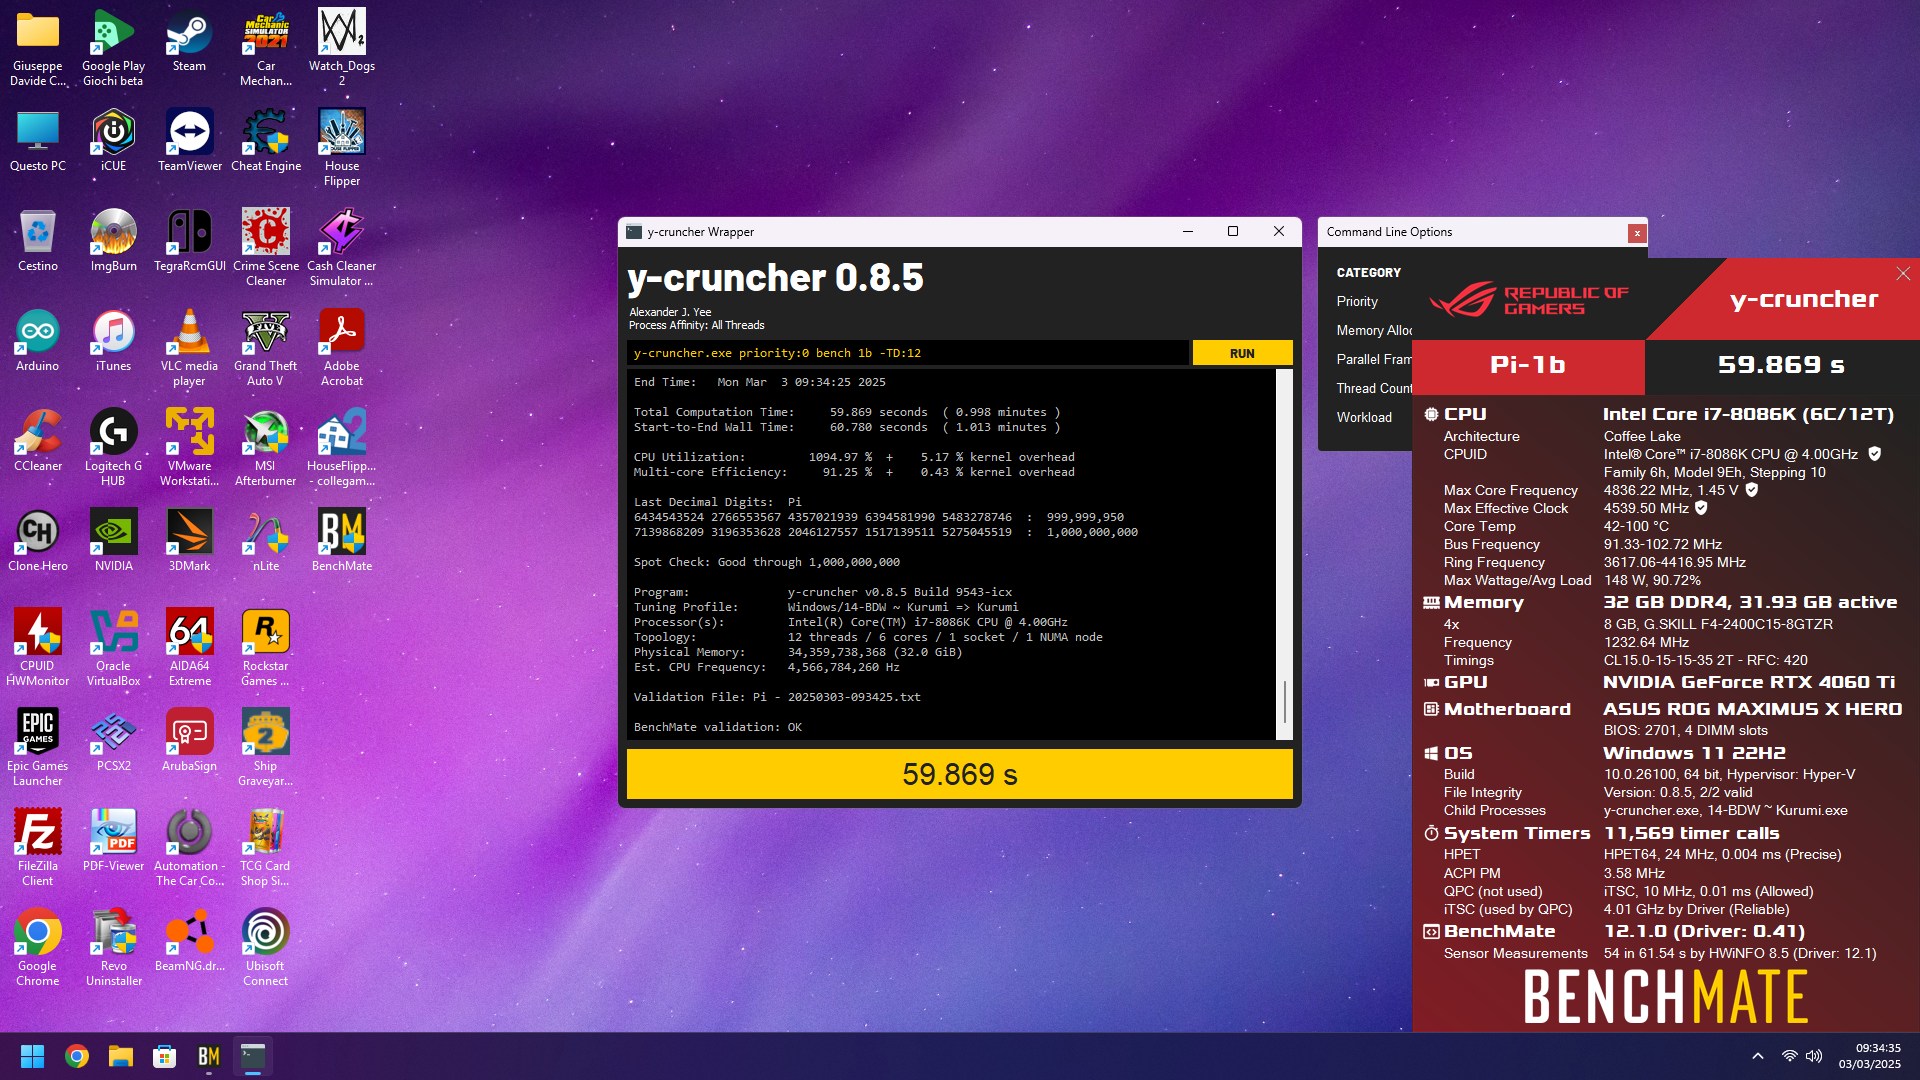Open the Steam desktop shortcut

pyautogui.click(x=189, y=42)
